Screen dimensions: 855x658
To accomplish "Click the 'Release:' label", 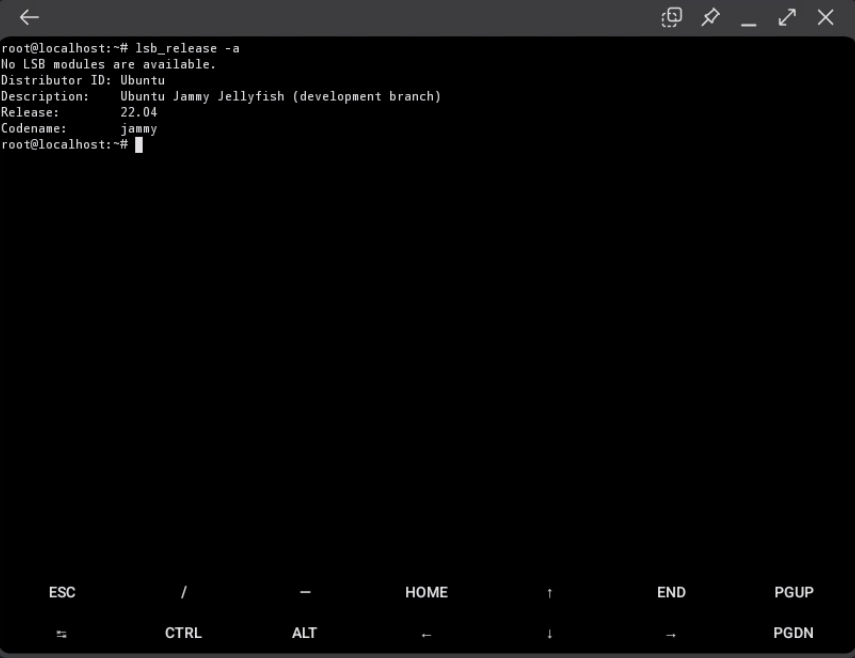I will [30, 112].
